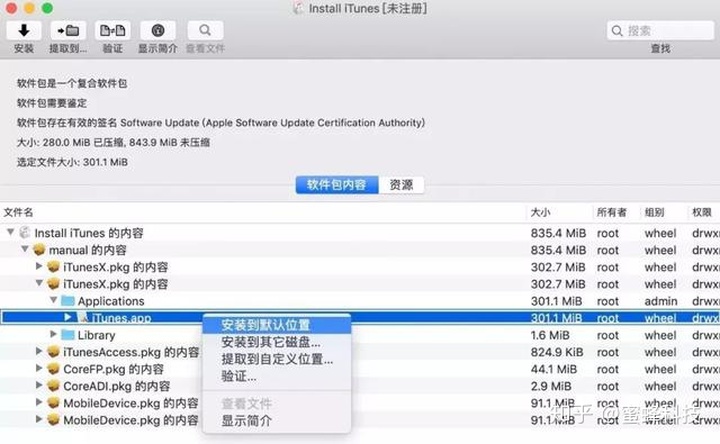720x444 pixels.
Task: Collapse the expanded iTunesX.pkg 的内容 row
Action: coord(39,283)
